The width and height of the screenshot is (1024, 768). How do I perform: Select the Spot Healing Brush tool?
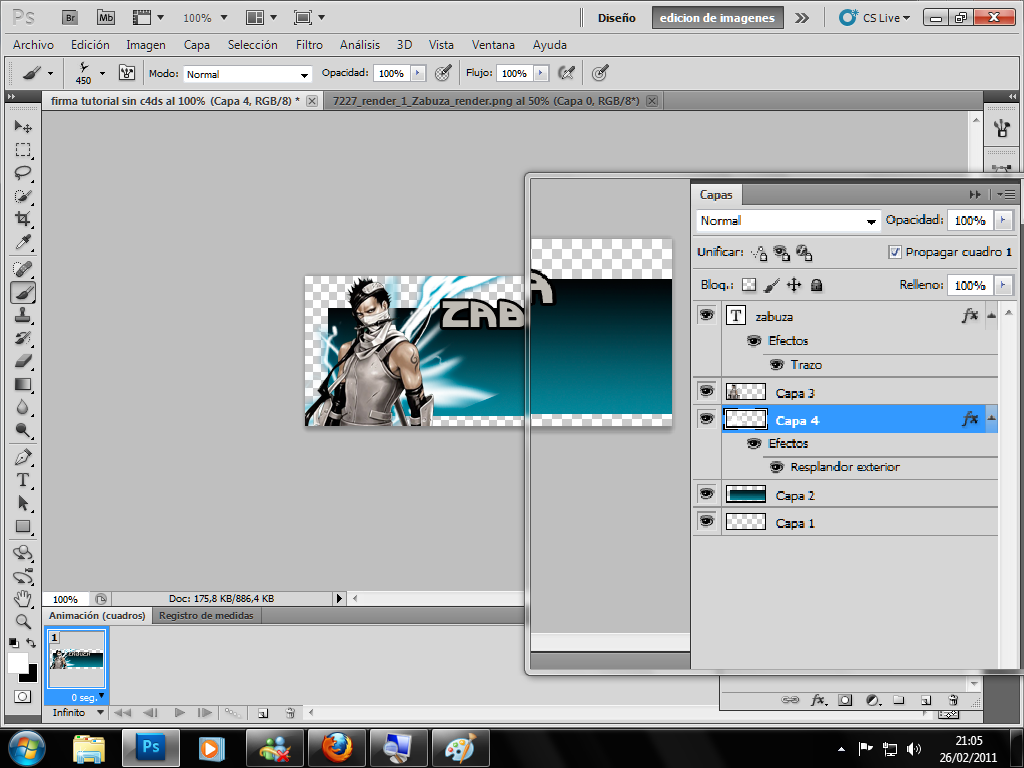(23, 268)
